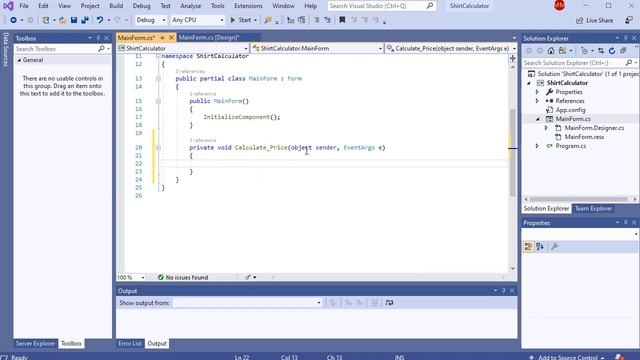
Task: Click Sync with Active Document icon
Action: [601, 51]
